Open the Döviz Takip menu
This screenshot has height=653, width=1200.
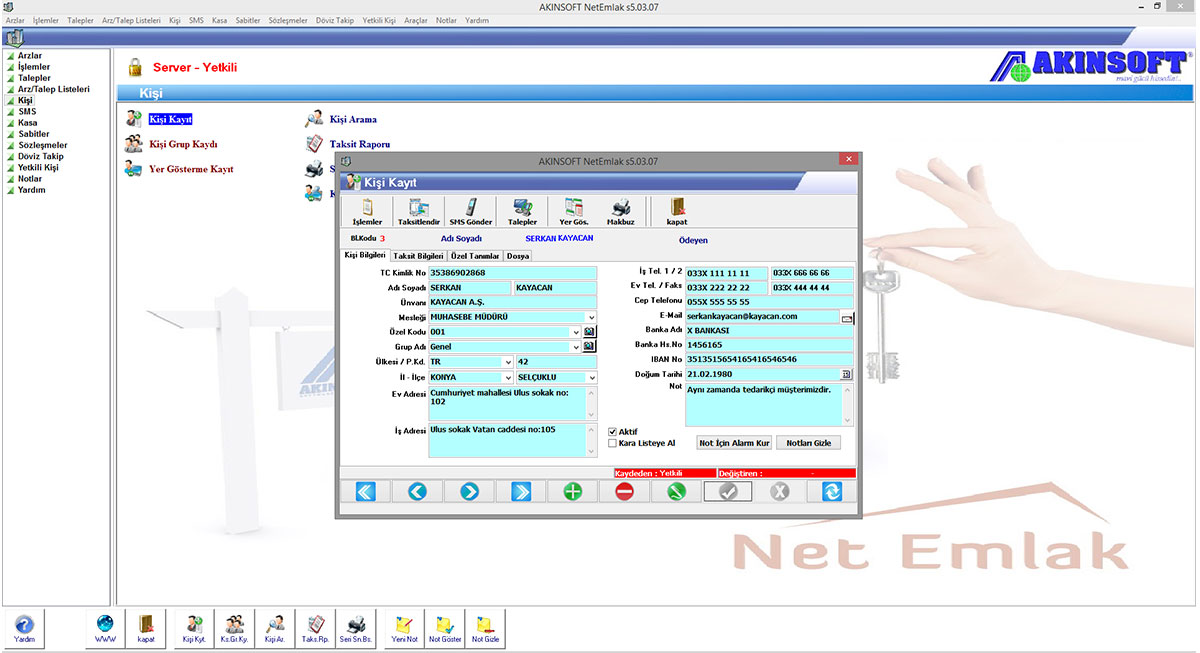pos(336,19)
